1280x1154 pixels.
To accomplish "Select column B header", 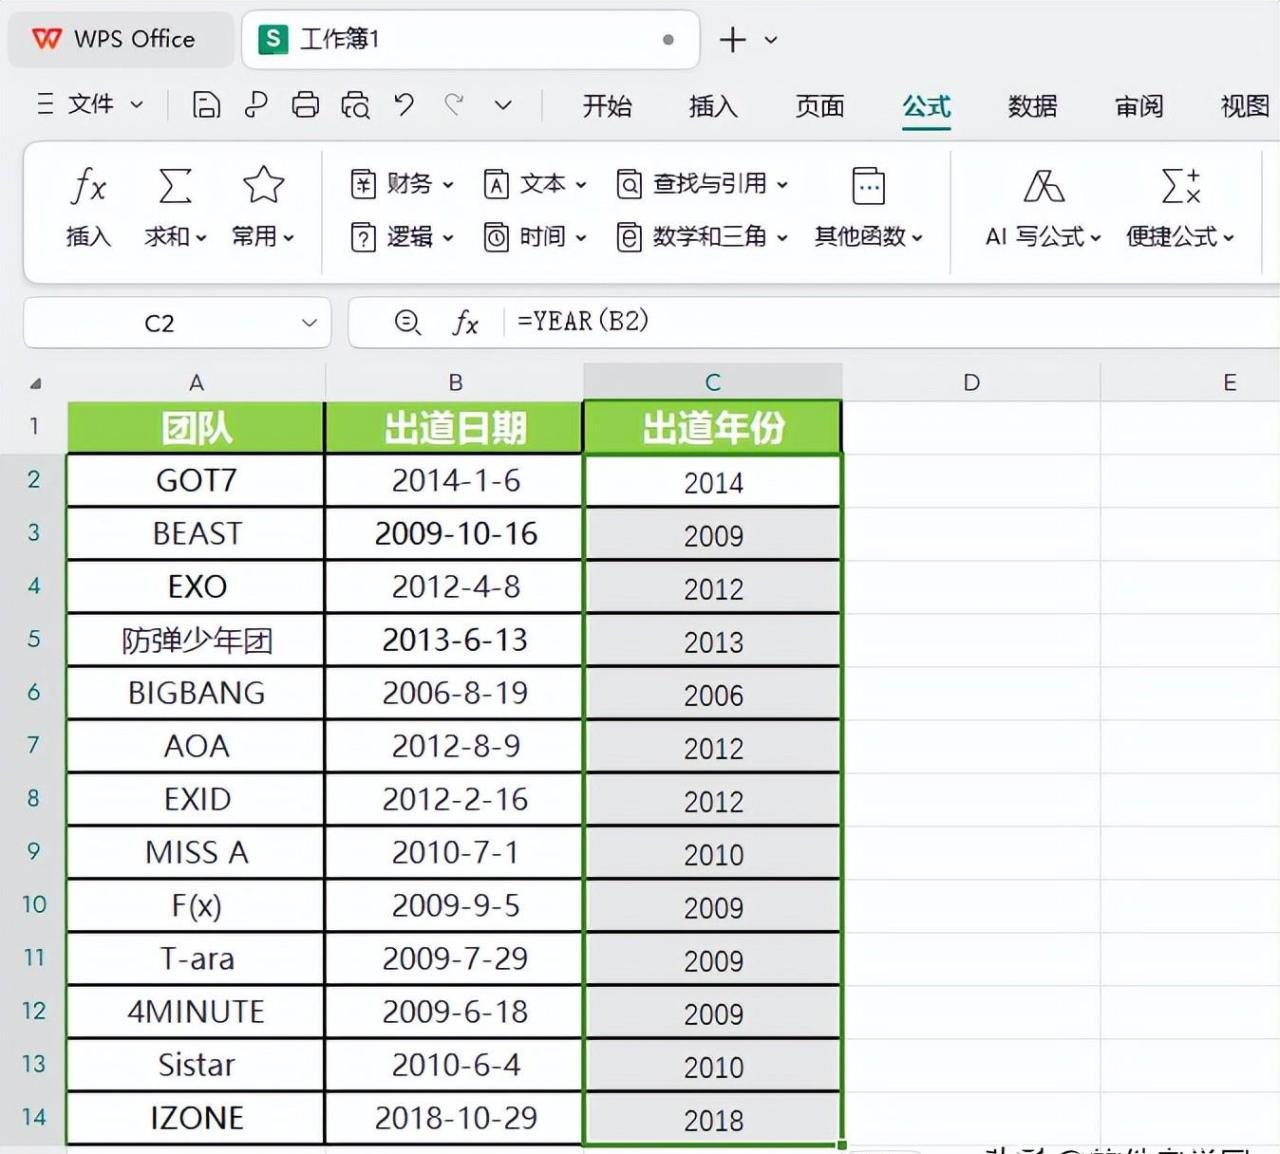I will point(455,383).
